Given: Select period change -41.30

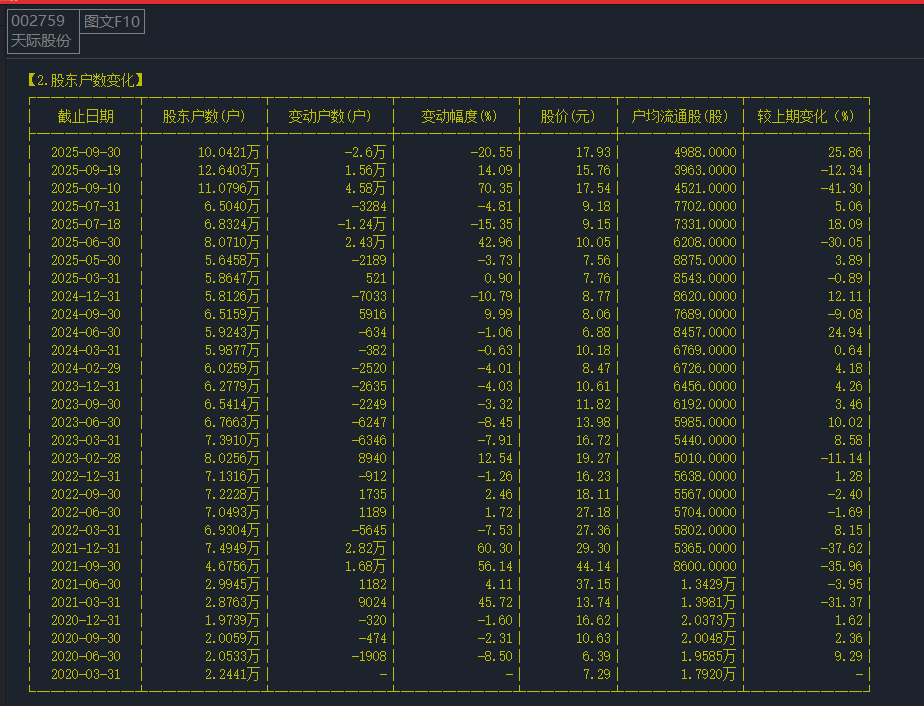Looking at the screenshot, I should pyautogui.click(x=842, y=188).
